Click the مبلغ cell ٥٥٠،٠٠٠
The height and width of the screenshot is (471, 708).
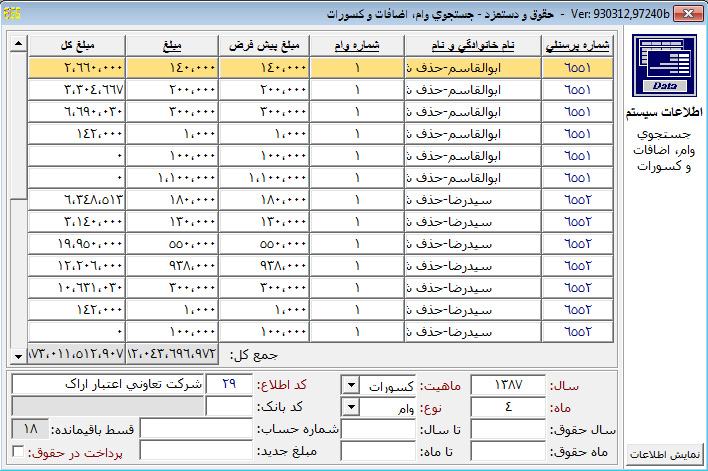coord(172,244)
